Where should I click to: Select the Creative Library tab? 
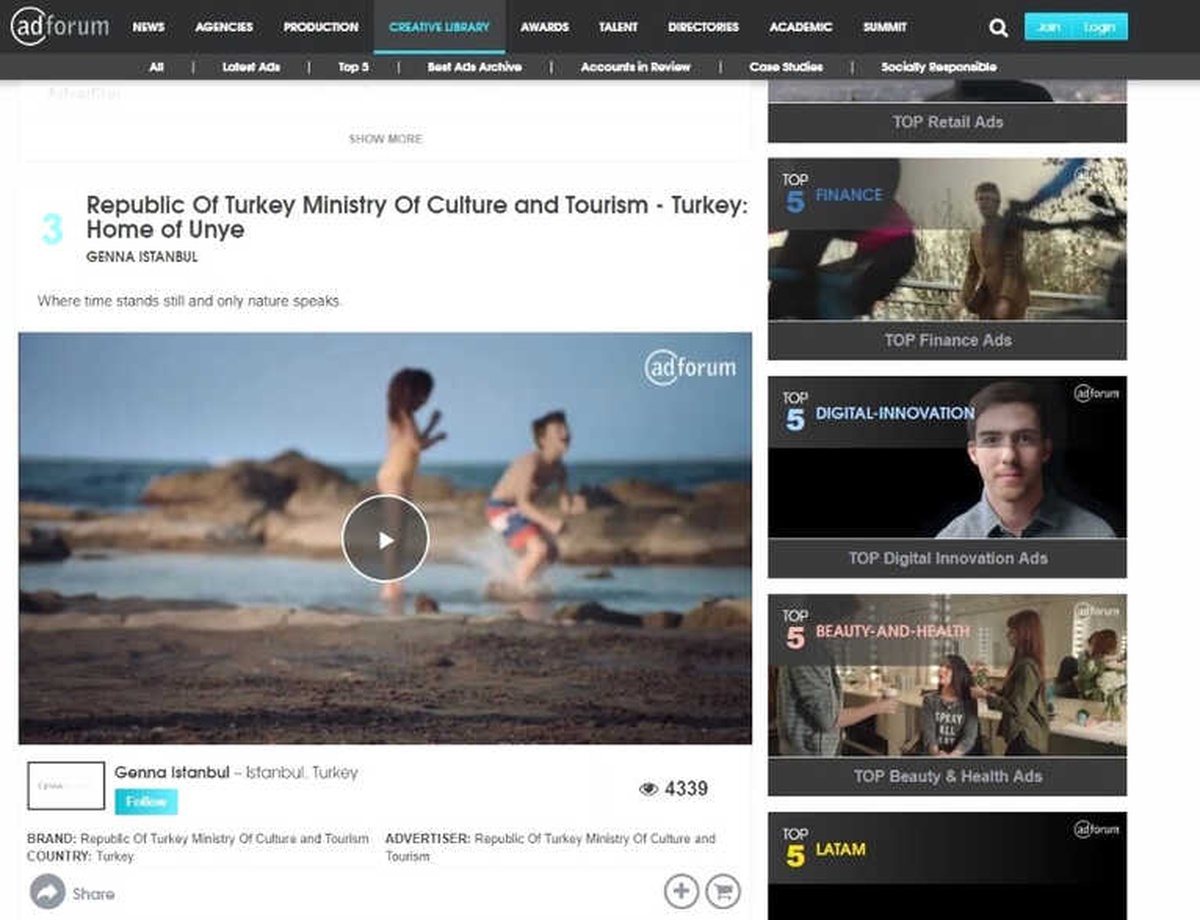click(x=439, y=27)
